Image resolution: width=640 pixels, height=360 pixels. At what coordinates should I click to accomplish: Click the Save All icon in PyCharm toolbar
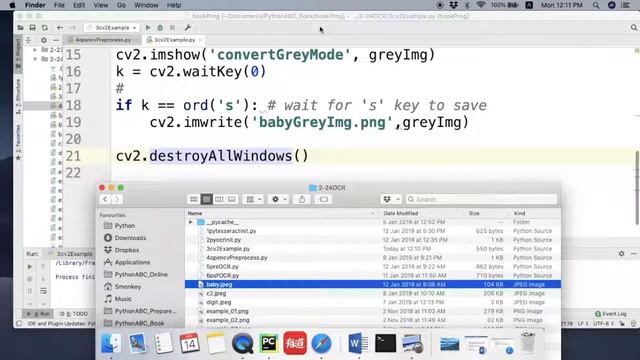coord(32,28)
